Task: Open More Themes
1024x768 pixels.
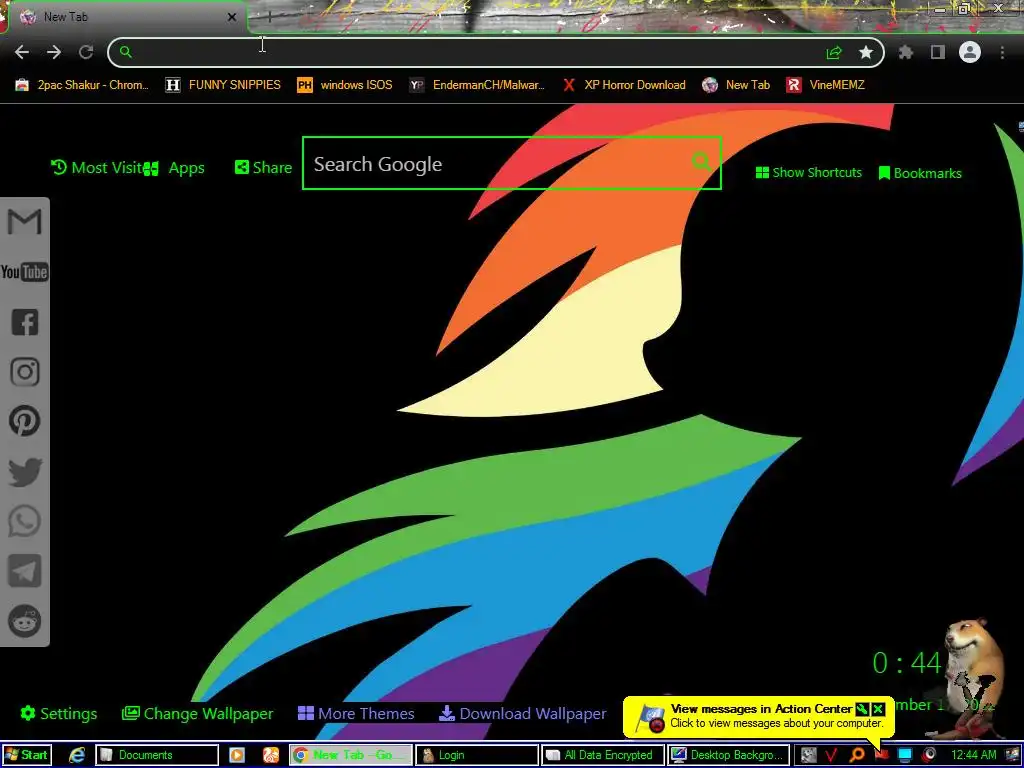Action: (x=356, y=714)
